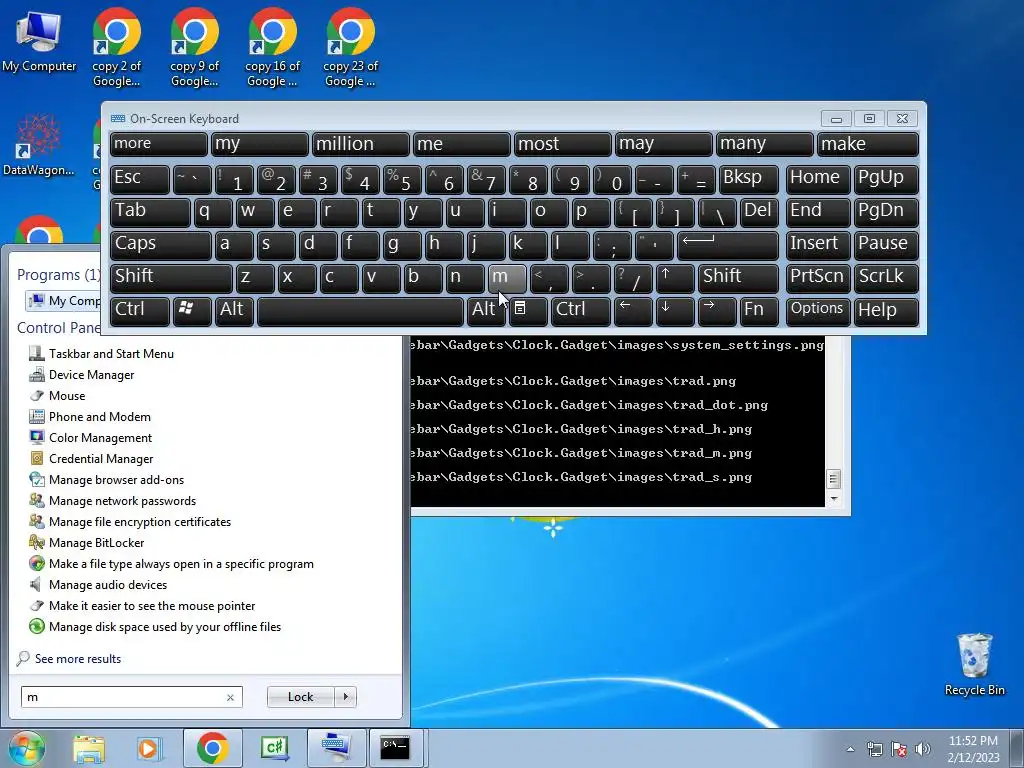Open the volume control in the system tray
Viewport: 1024px width, 768px height.
[x=923, y=748]
